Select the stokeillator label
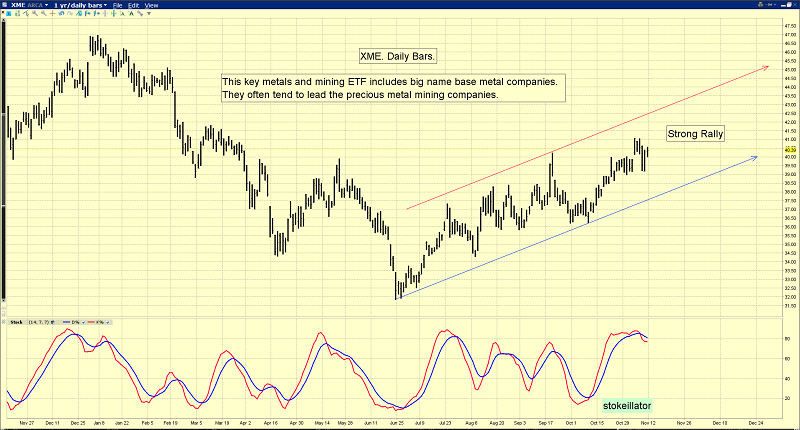This screenshot has width=800, height=430. tap(628, 405)
